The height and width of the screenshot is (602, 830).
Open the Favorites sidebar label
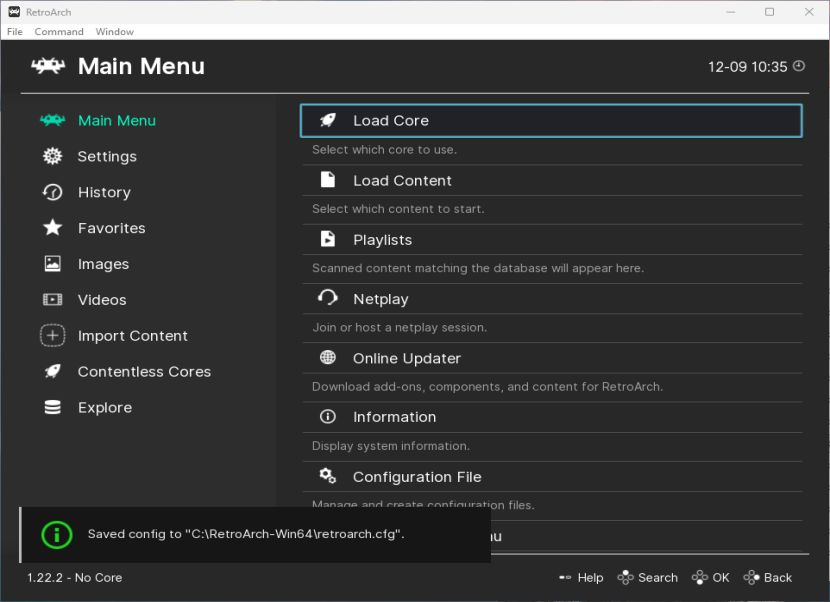point(112,228)
